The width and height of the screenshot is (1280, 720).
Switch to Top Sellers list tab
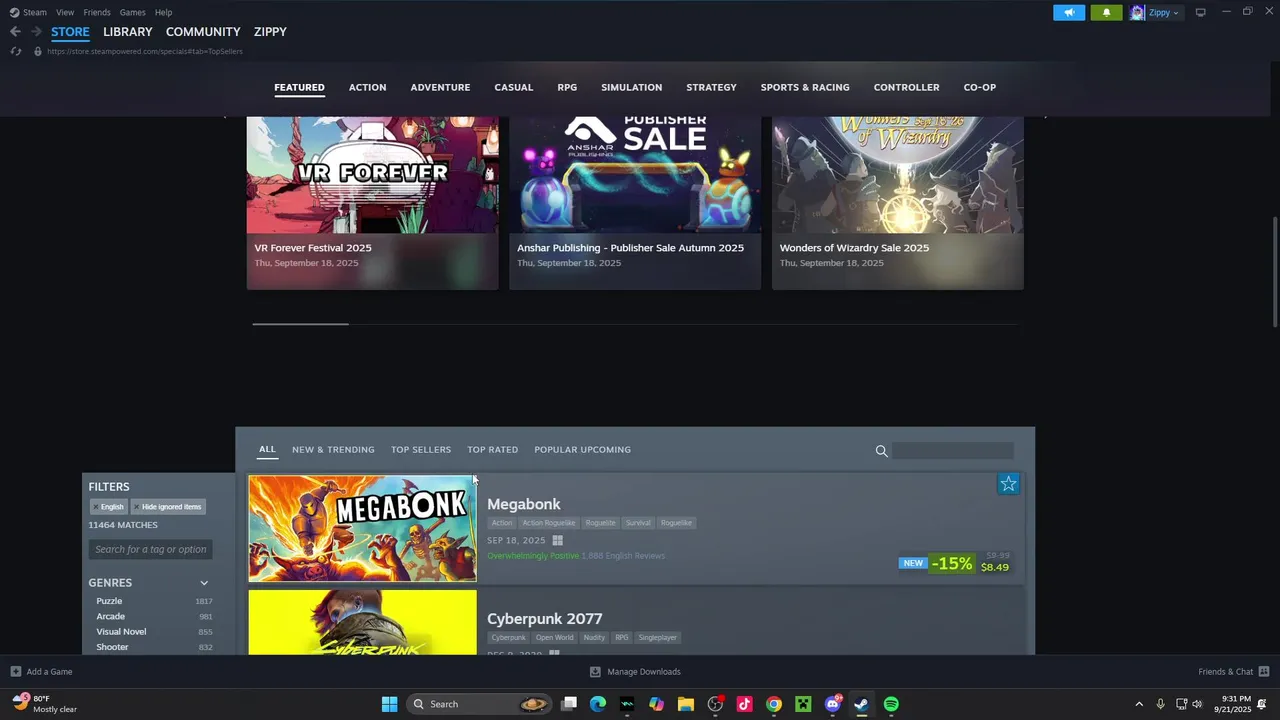[x=421, y=450]
